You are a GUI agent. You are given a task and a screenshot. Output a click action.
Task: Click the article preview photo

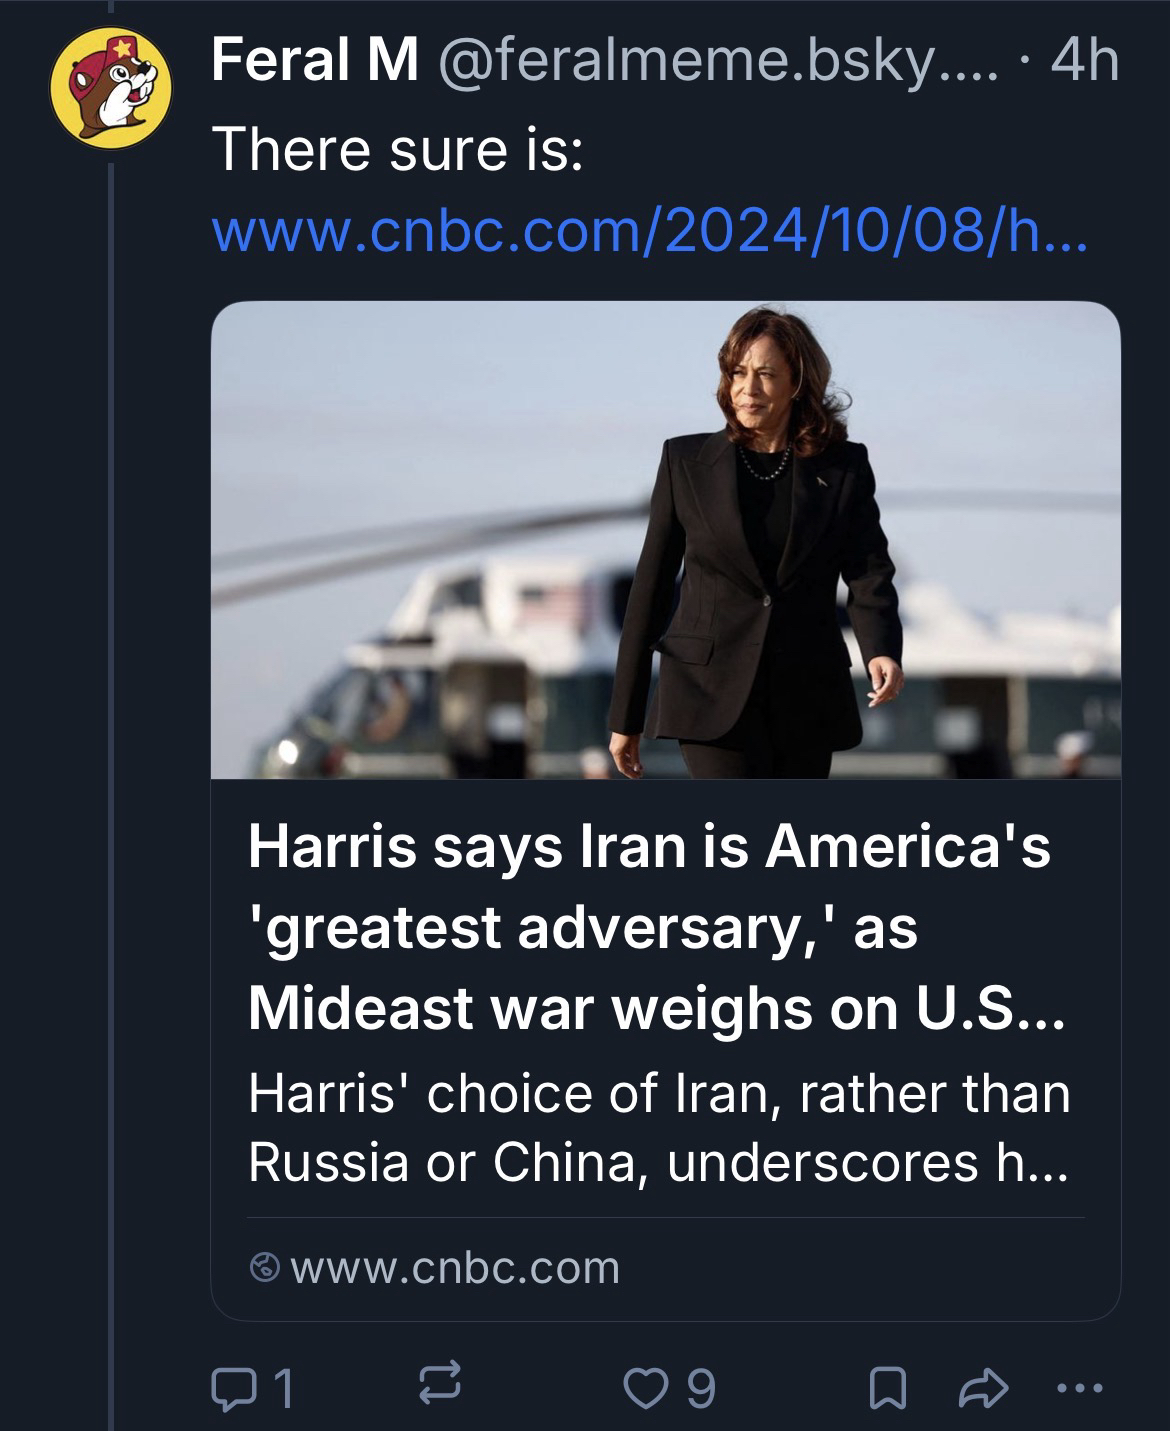665,540
